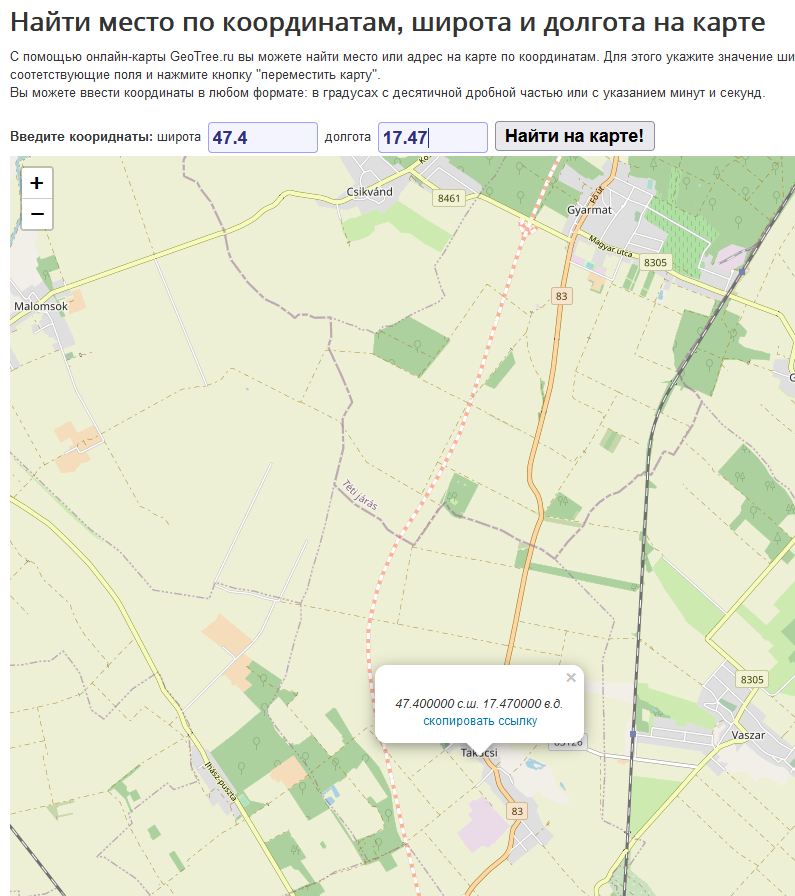This screenshot has height=896, width=795.
Task: Click the Csikvánd town label
Action: [x=367, y=191]
